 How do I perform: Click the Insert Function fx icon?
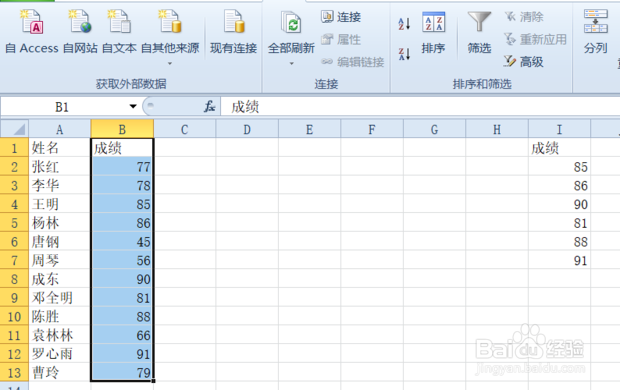click(x=210, y=106)
